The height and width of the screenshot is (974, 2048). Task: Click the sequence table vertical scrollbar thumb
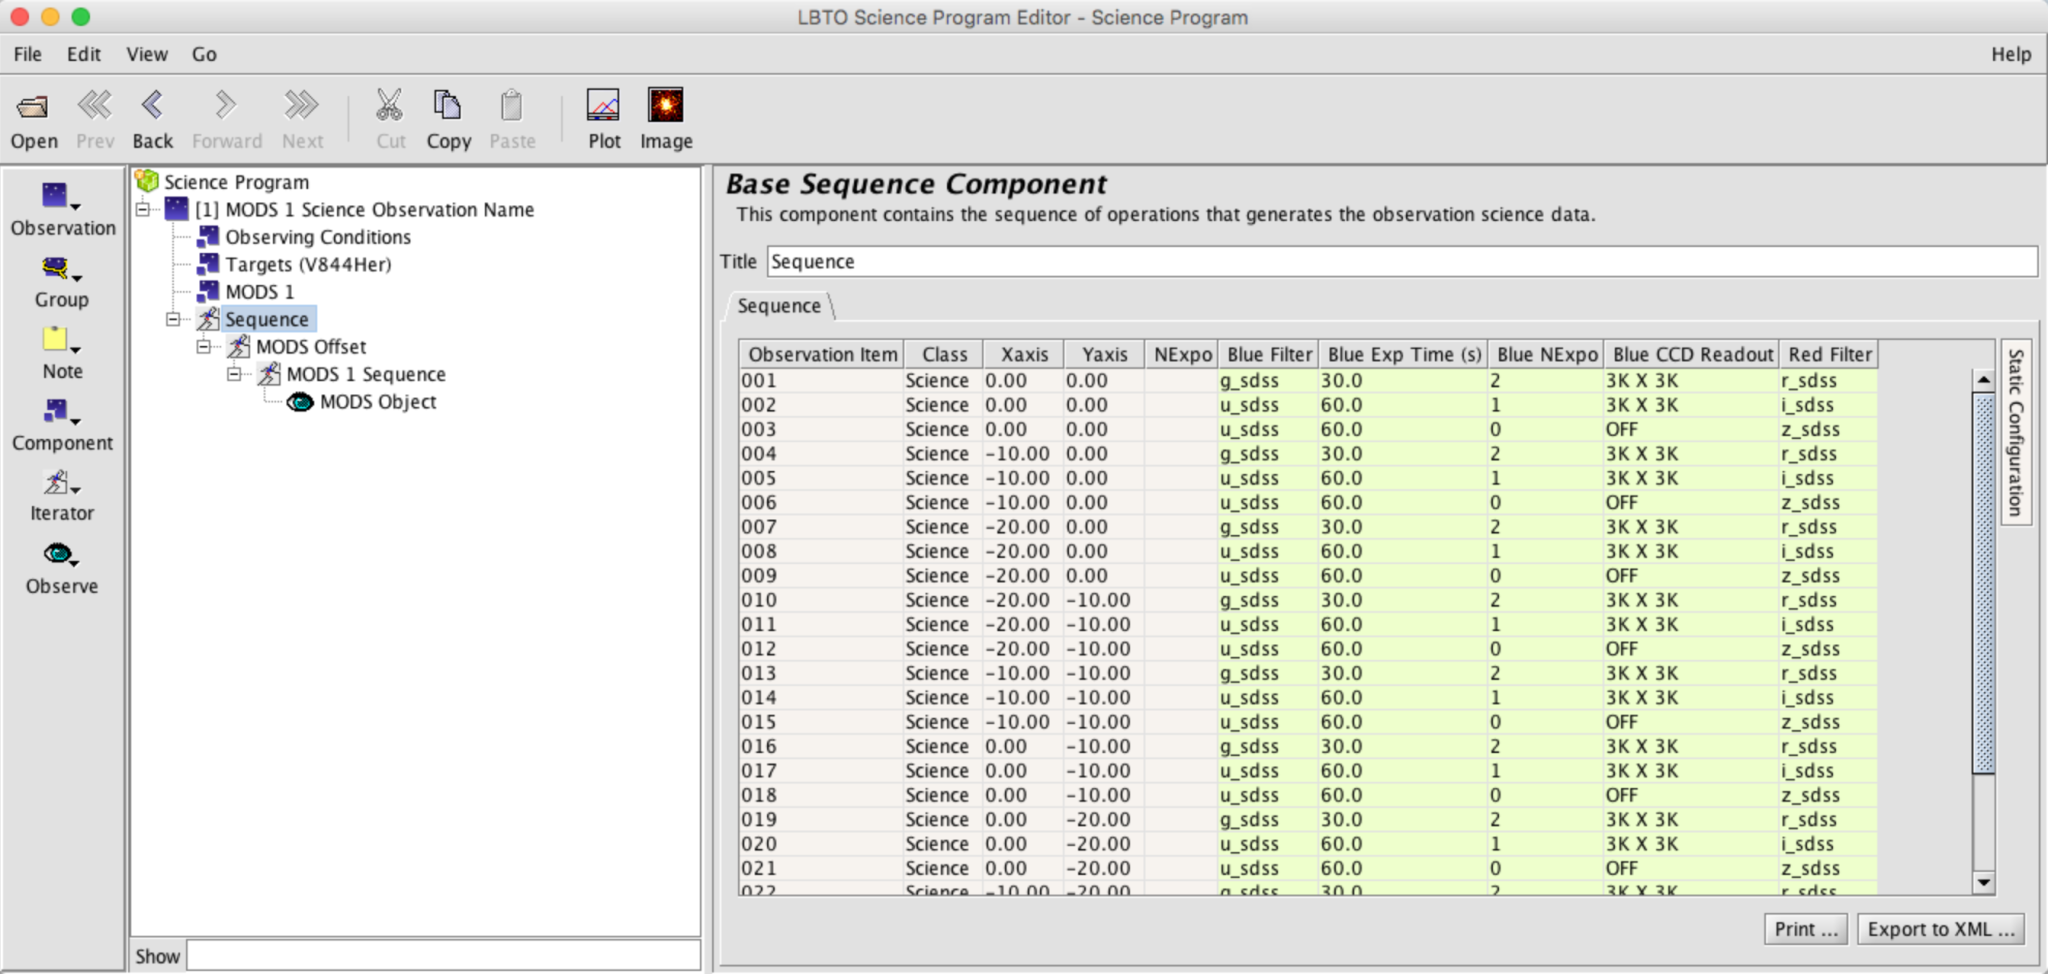(x=1983, y=583)
